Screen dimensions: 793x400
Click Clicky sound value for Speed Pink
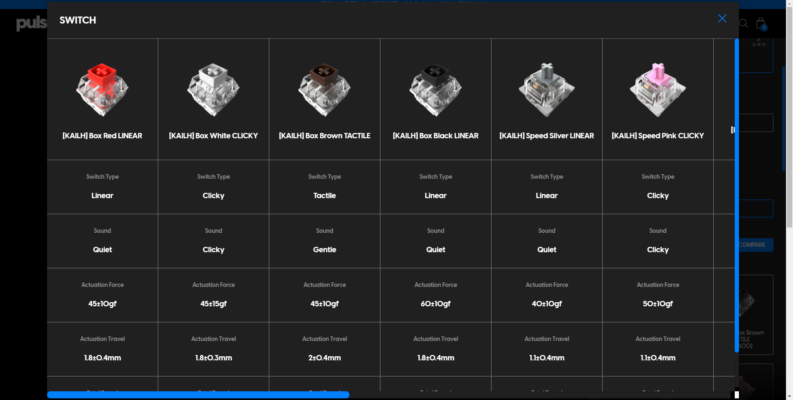click(657, 250)
